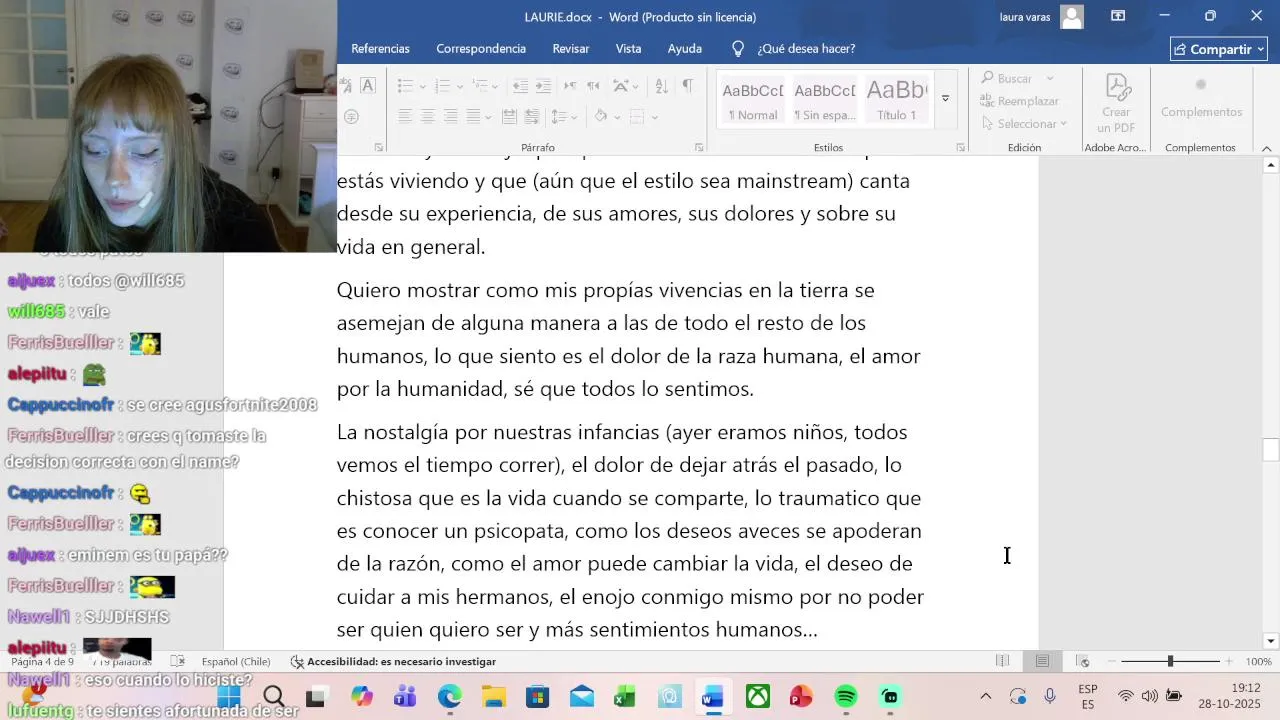
Task: Open the Correspondencia tab
Action: tap(481, 49)
